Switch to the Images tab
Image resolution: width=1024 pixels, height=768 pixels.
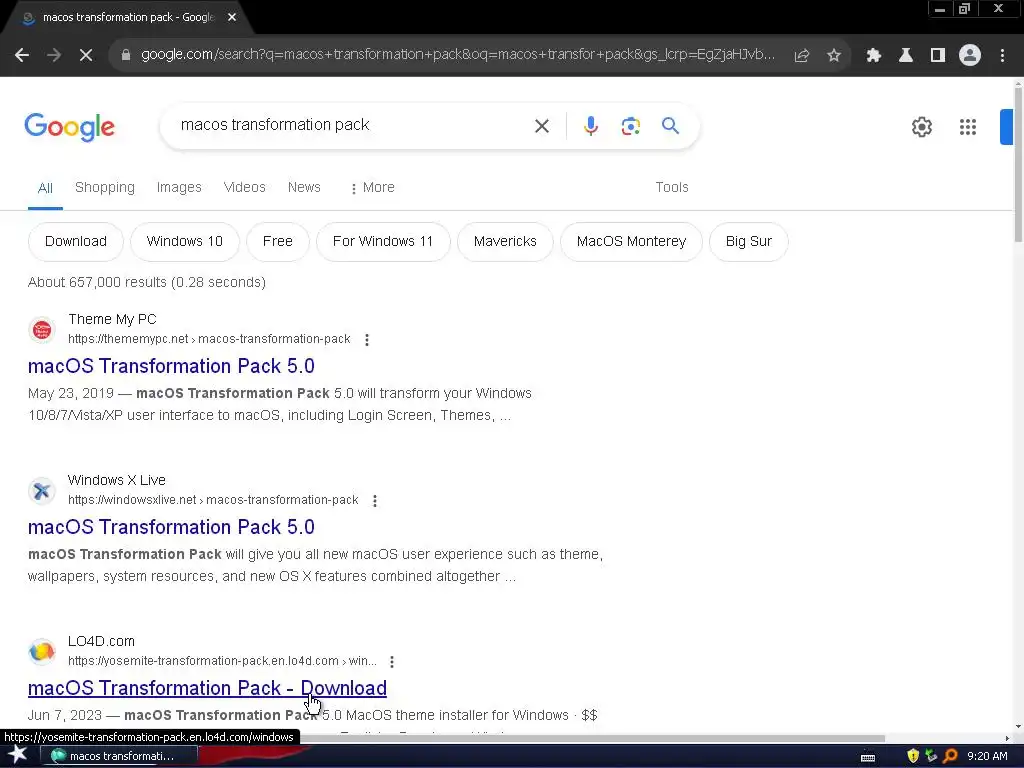point(179,187)
